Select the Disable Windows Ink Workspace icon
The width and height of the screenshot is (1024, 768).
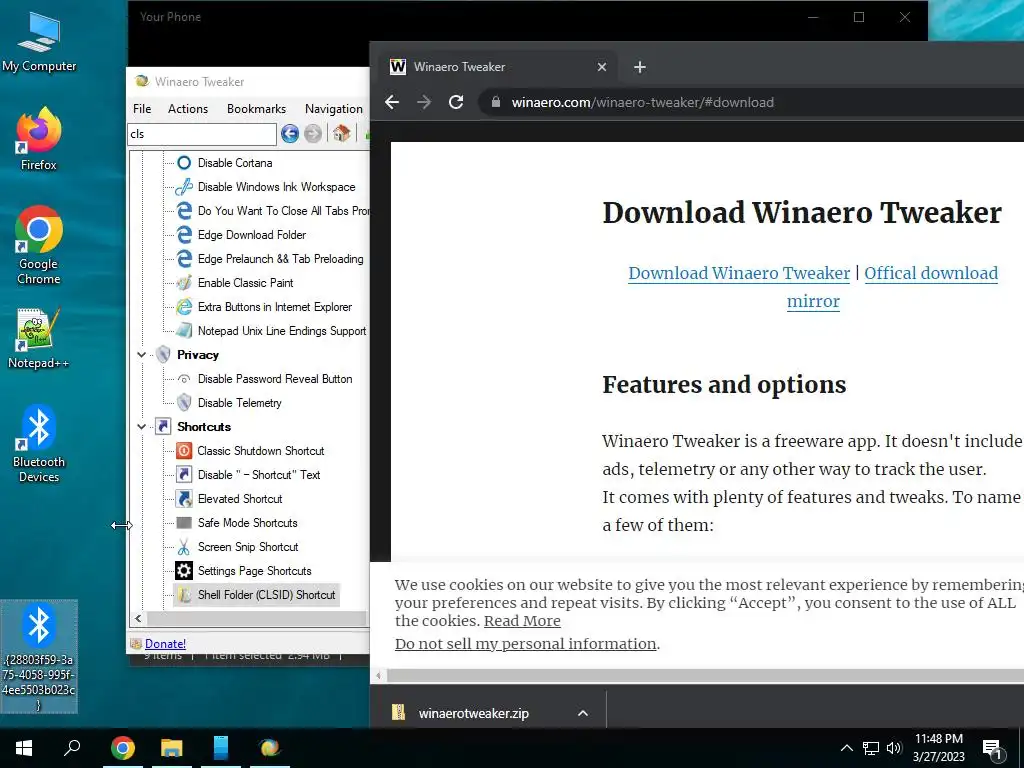point(184,187)
